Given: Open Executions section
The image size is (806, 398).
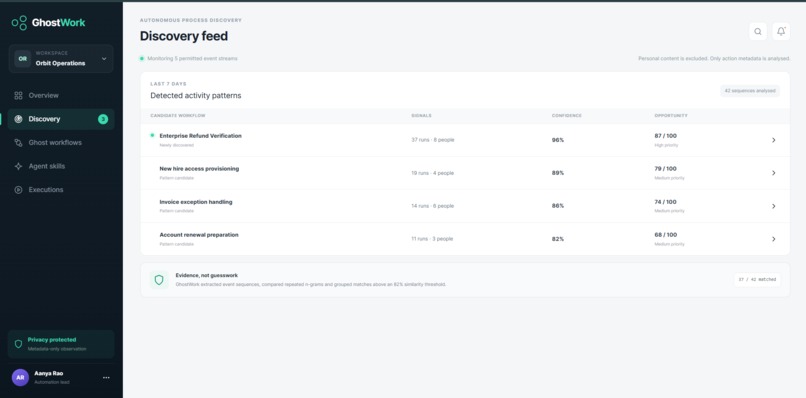Looking at the screenshot, I should click(61, 190).
